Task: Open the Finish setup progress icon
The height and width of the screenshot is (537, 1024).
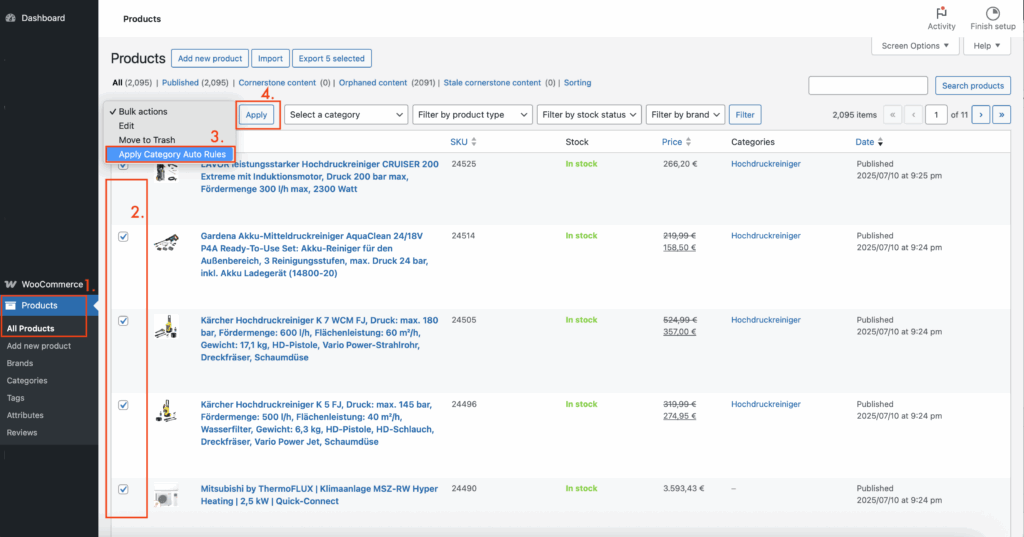Action: (x=993, y=12)
